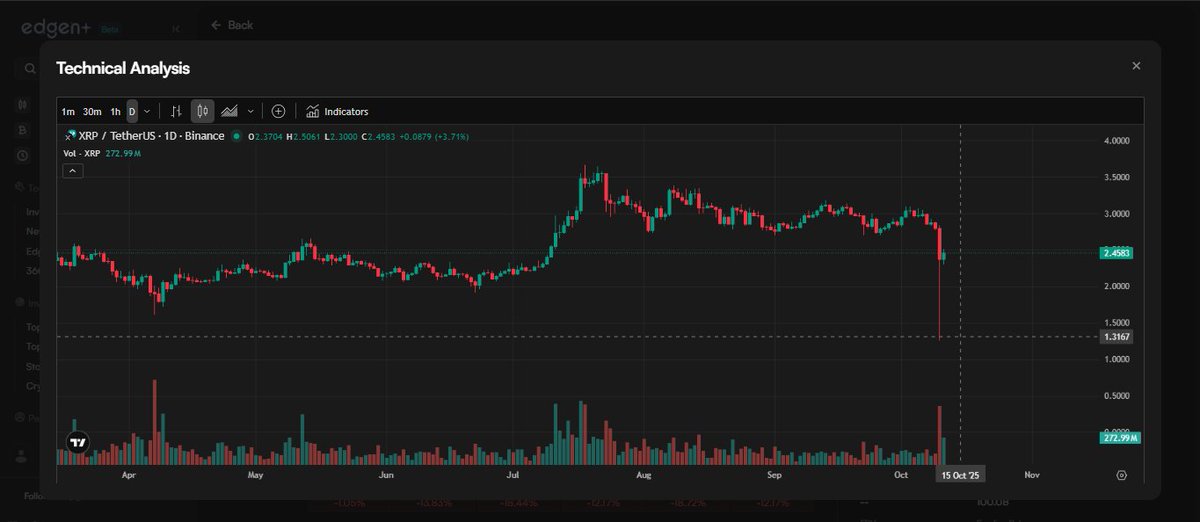Click the crosshair price label 1.3167
This screenshot has height=522, width=1200.
[1118, 336]
